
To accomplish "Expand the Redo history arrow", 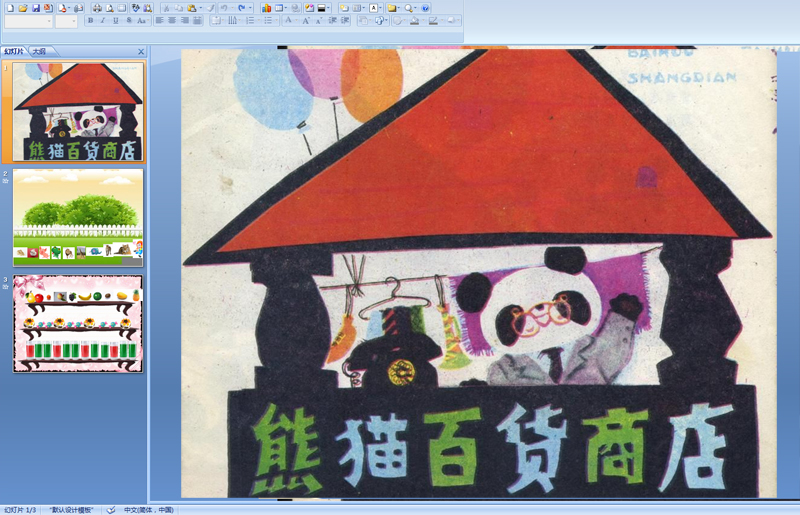I will 251,8.
